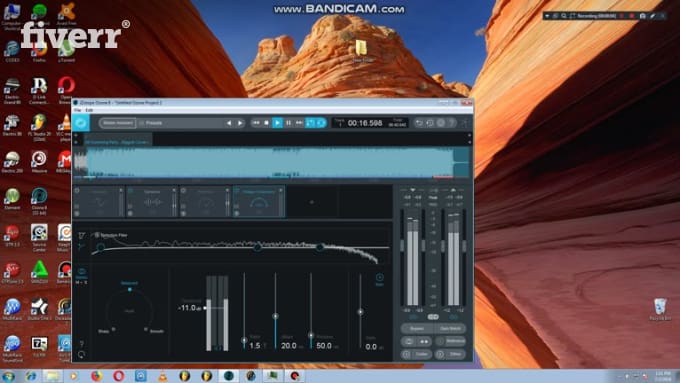Pause the track using the pause icon

288,123
